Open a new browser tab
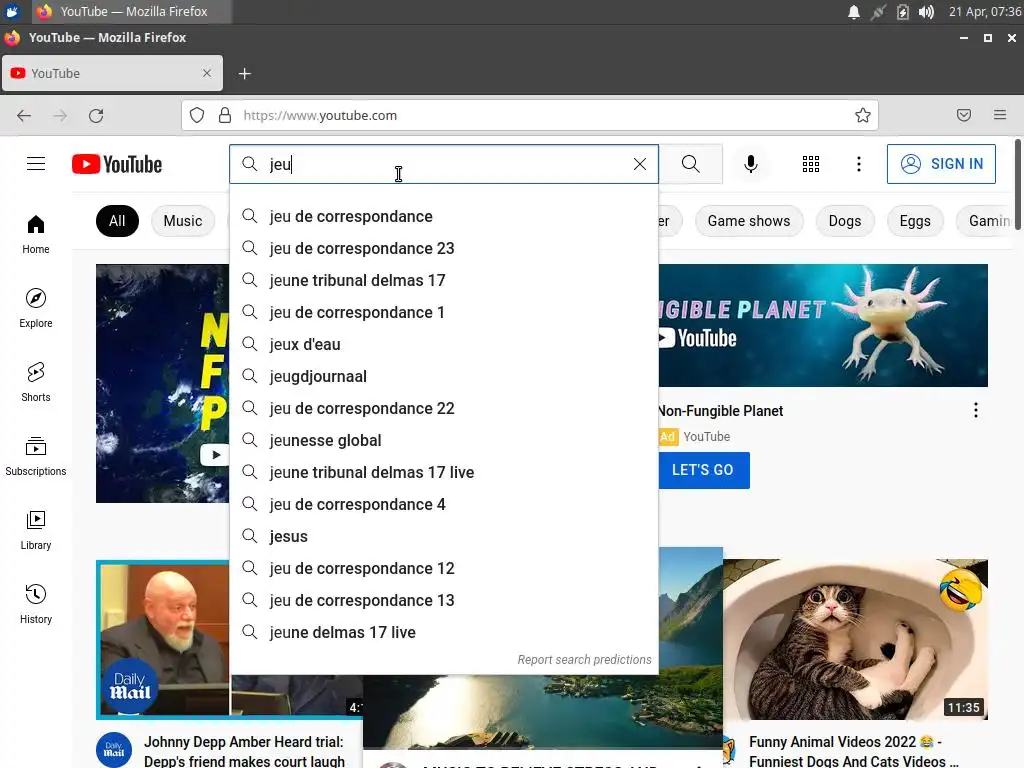Screen dimensions: 1024x768 tap(245, 74)
